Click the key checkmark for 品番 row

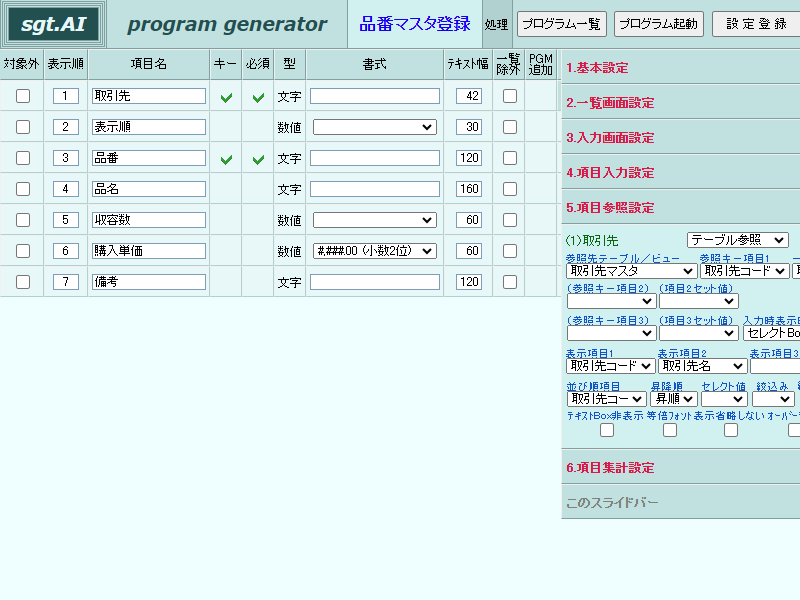point(227,159)
